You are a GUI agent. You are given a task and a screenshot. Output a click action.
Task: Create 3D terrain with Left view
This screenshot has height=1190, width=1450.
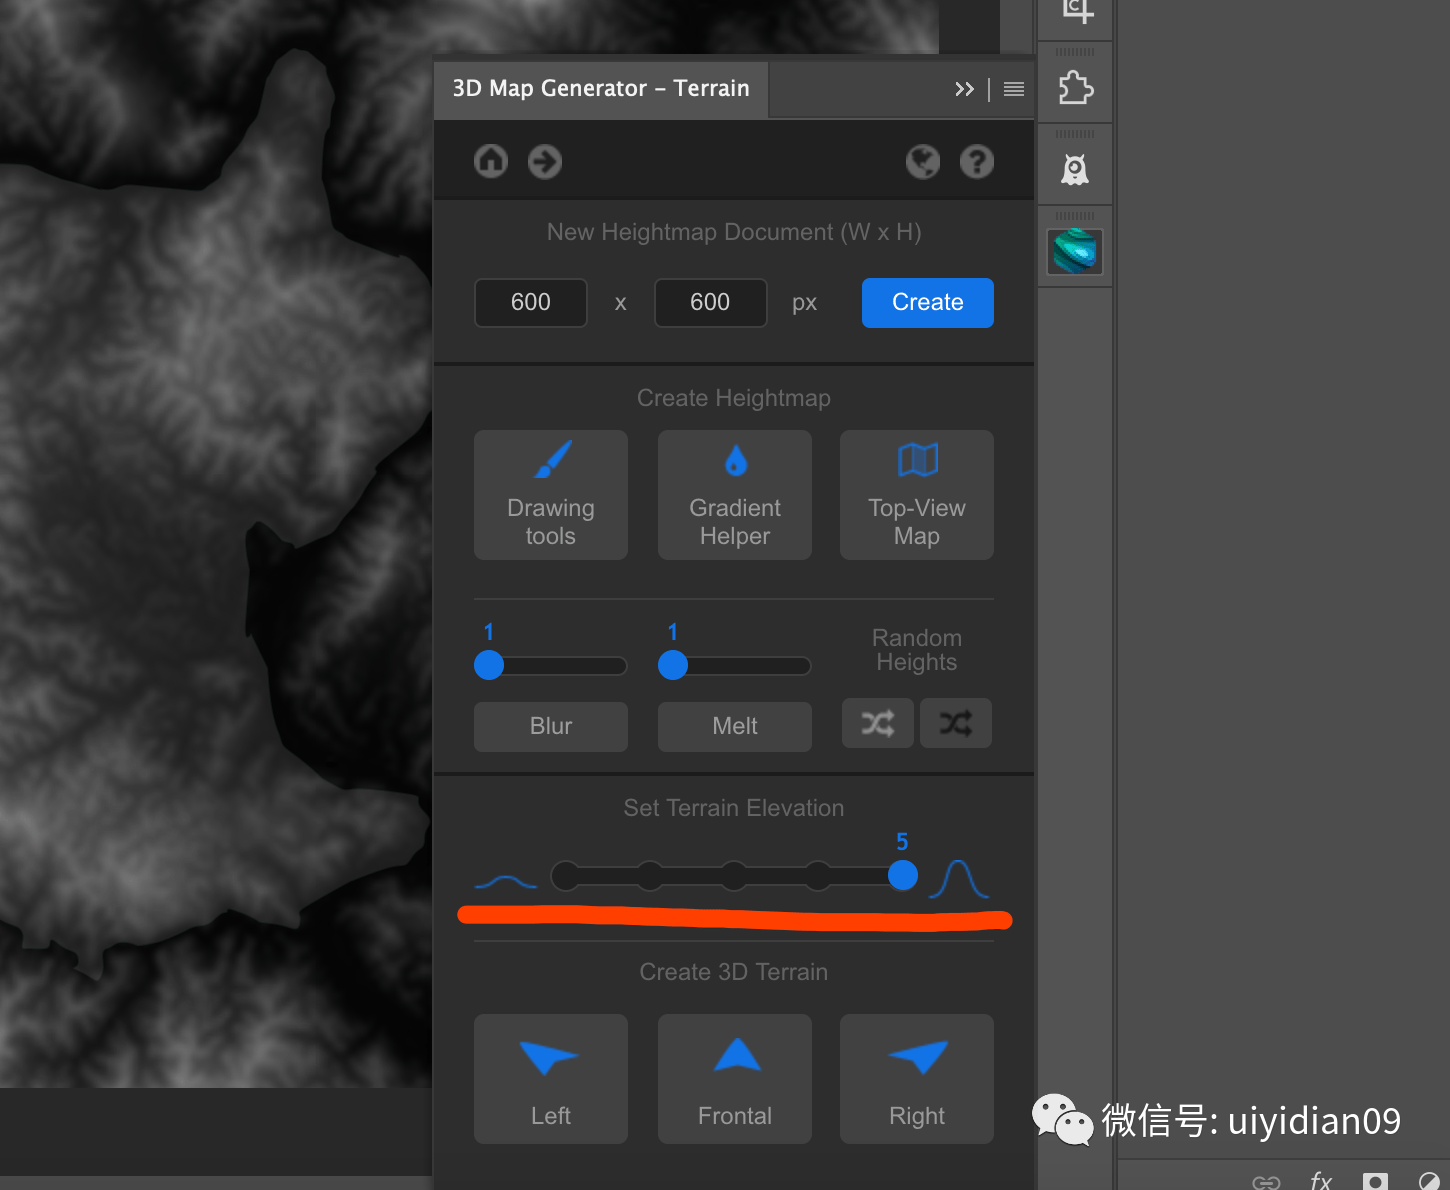pyautogui.click(x=551, y=1079)
